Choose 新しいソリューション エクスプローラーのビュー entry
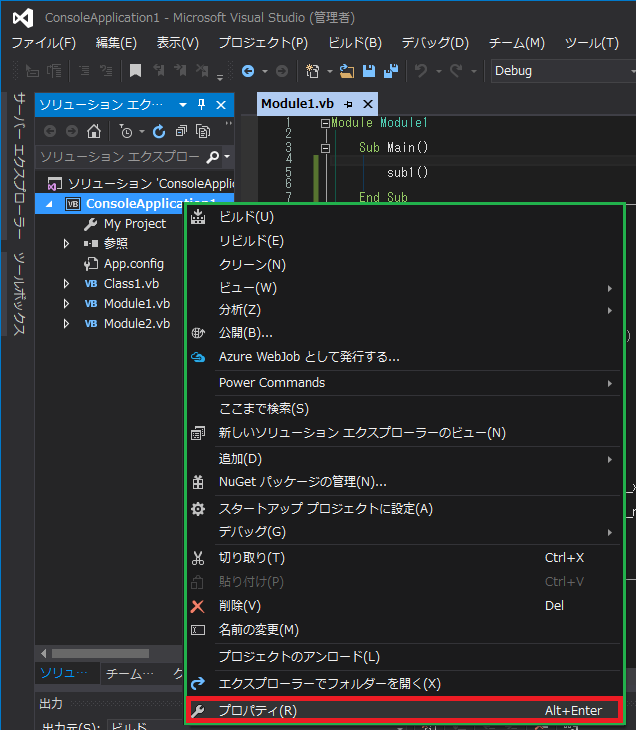This screenshot has height=730, width=636. click(x=405, y=433)
